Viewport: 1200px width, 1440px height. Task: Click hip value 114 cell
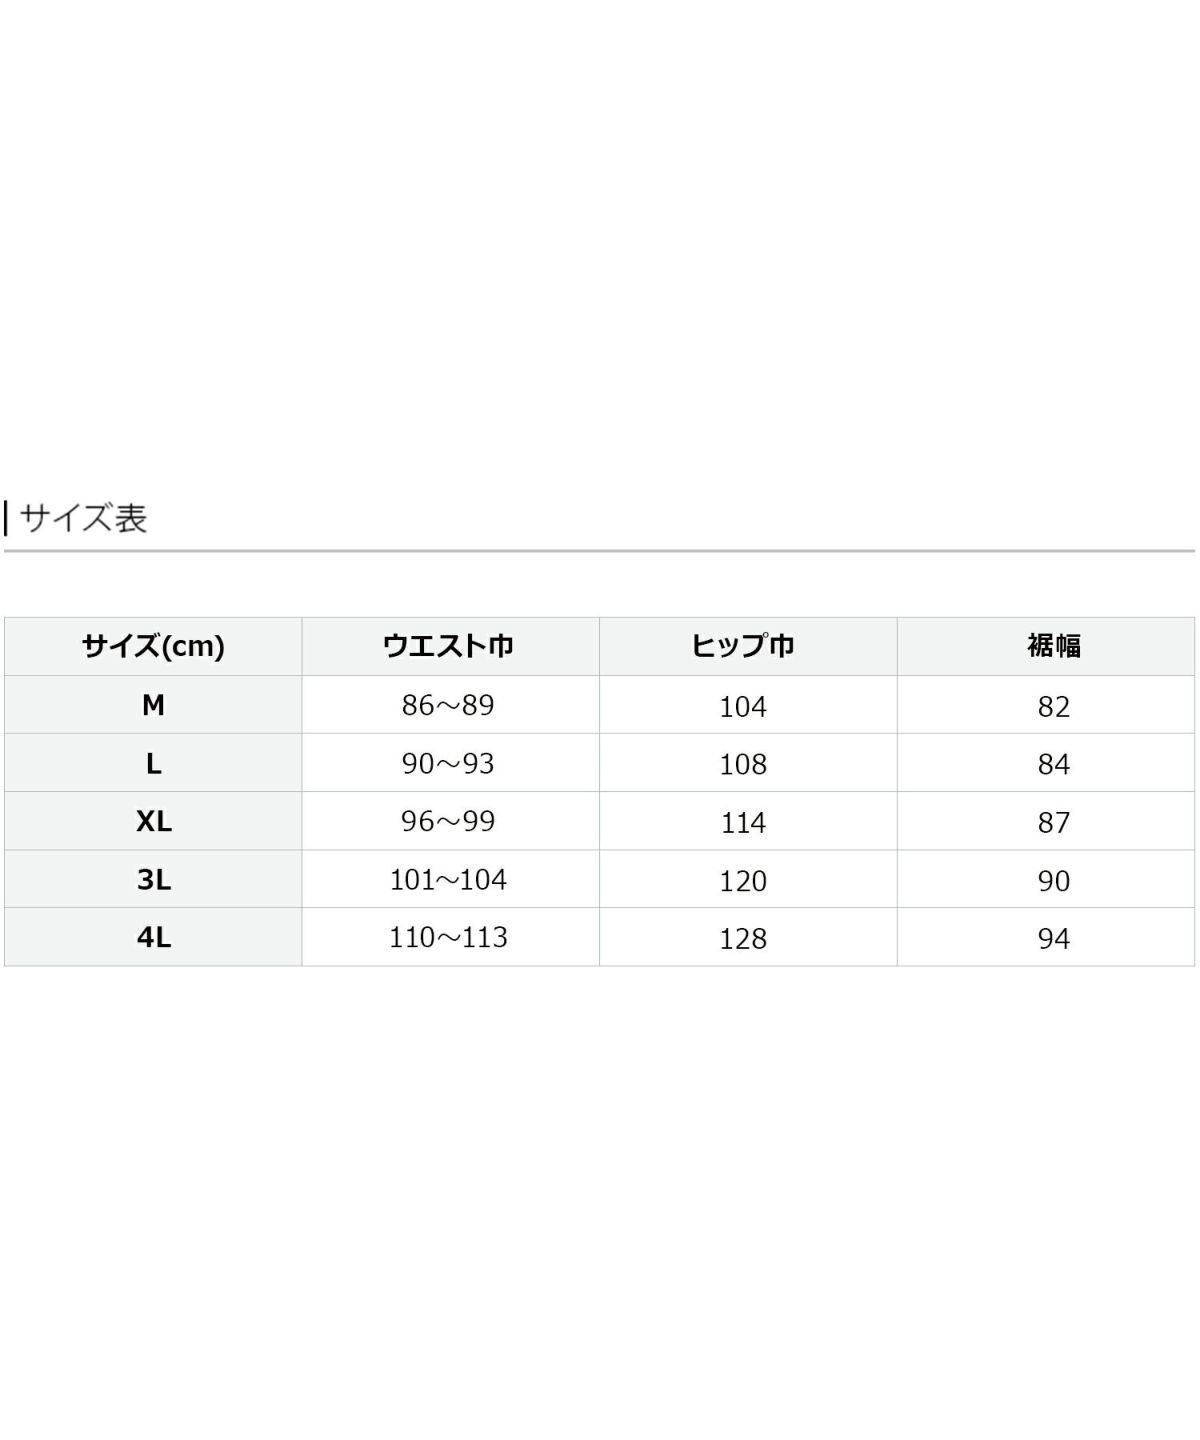click(x=743, y=822)
